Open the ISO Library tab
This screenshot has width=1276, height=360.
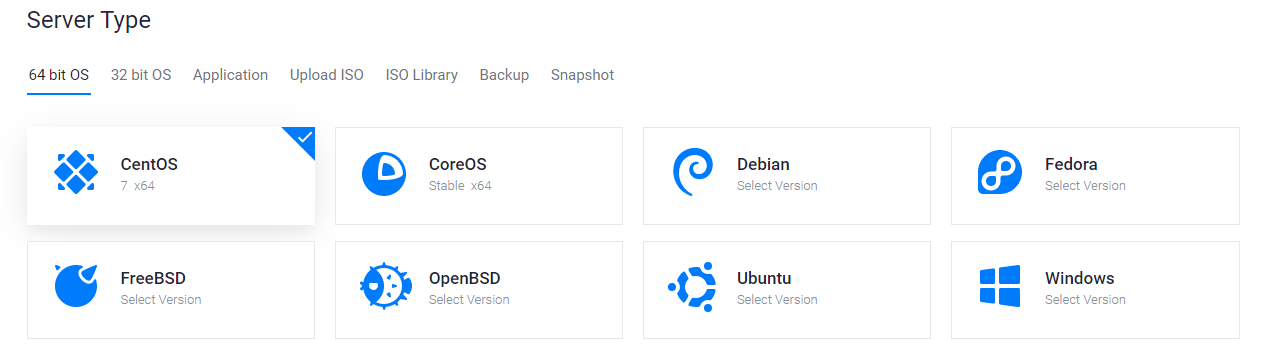tap(422, 75)
